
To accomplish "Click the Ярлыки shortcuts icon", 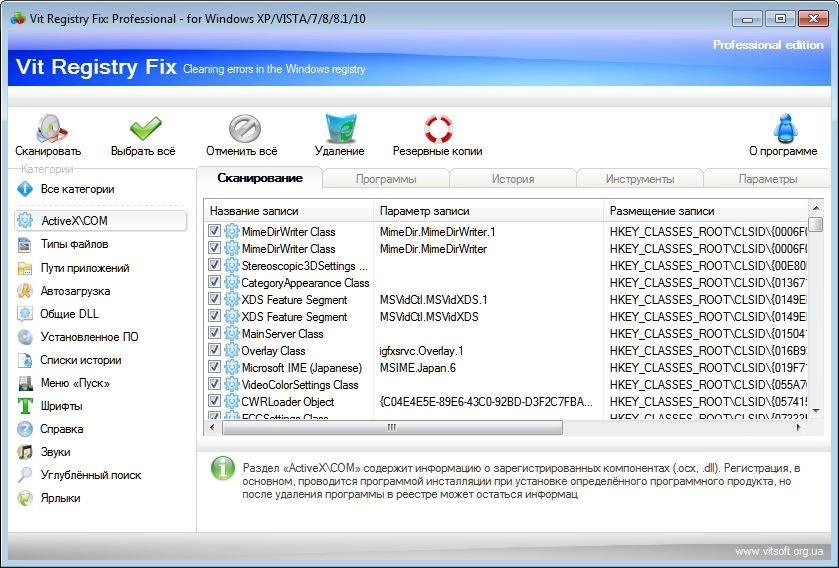I will pos(25,498).
